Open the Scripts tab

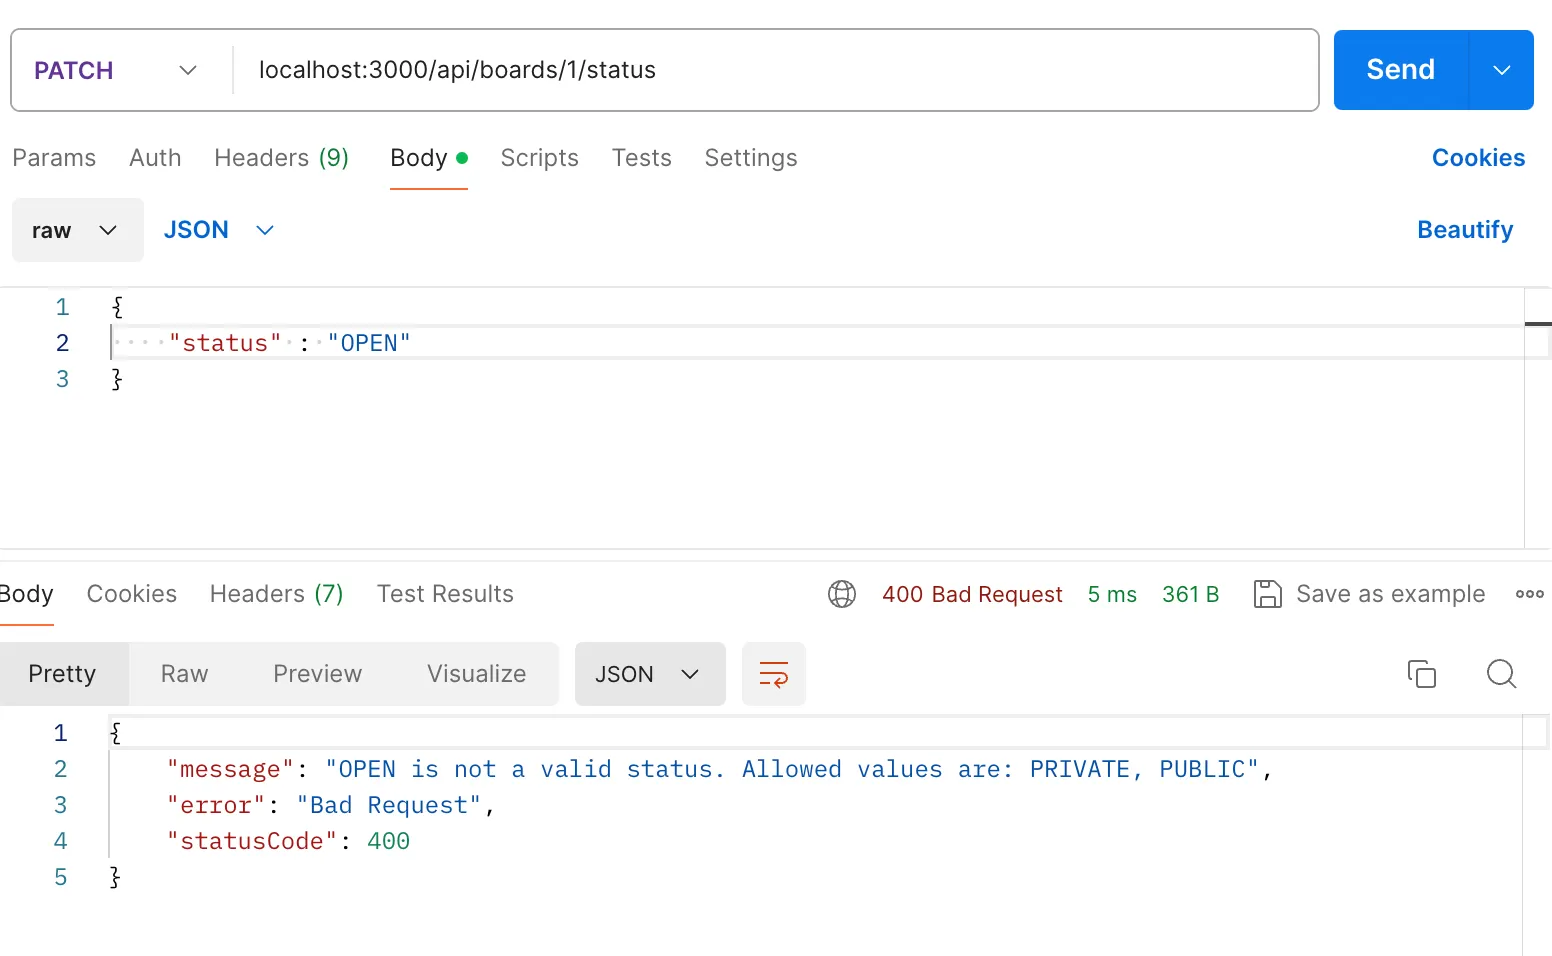pos(540,158)
